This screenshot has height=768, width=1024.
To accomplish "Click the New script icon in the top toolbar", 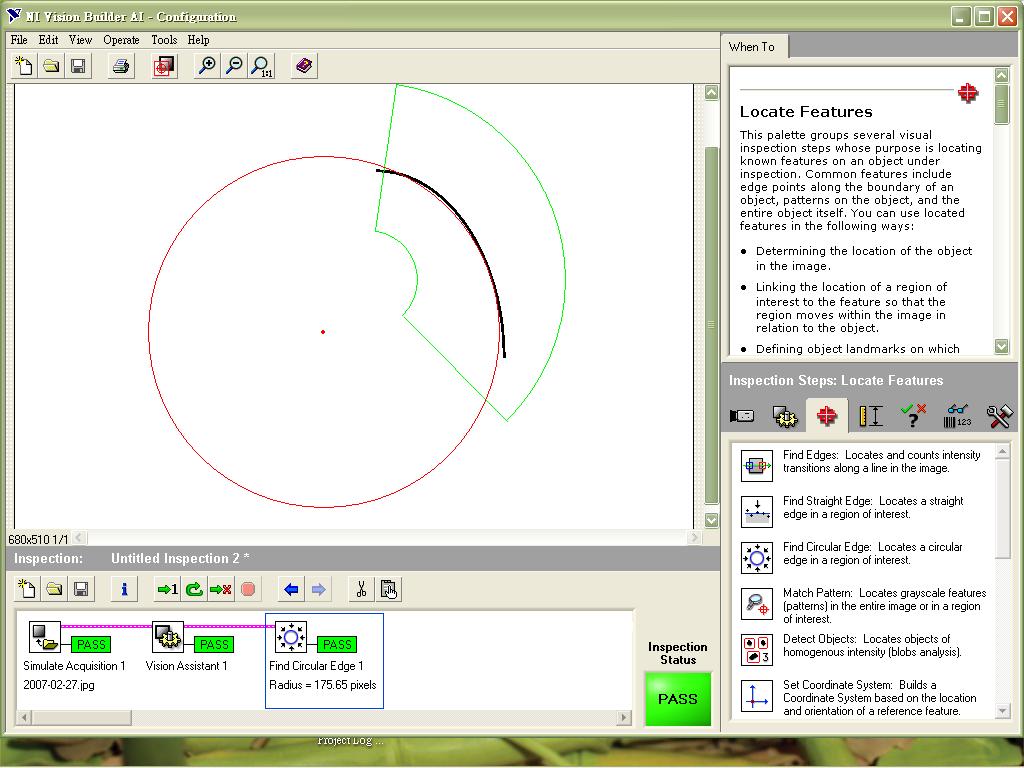I will tap(24, 66).
